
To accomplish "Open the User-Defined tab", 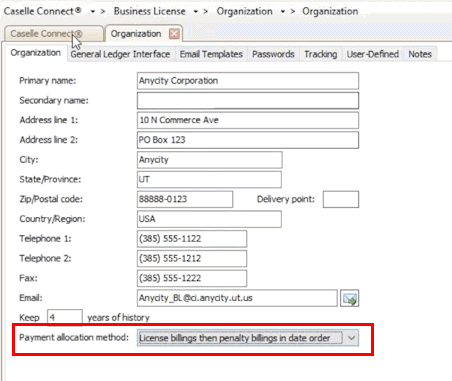I will (x=372, y=54).
